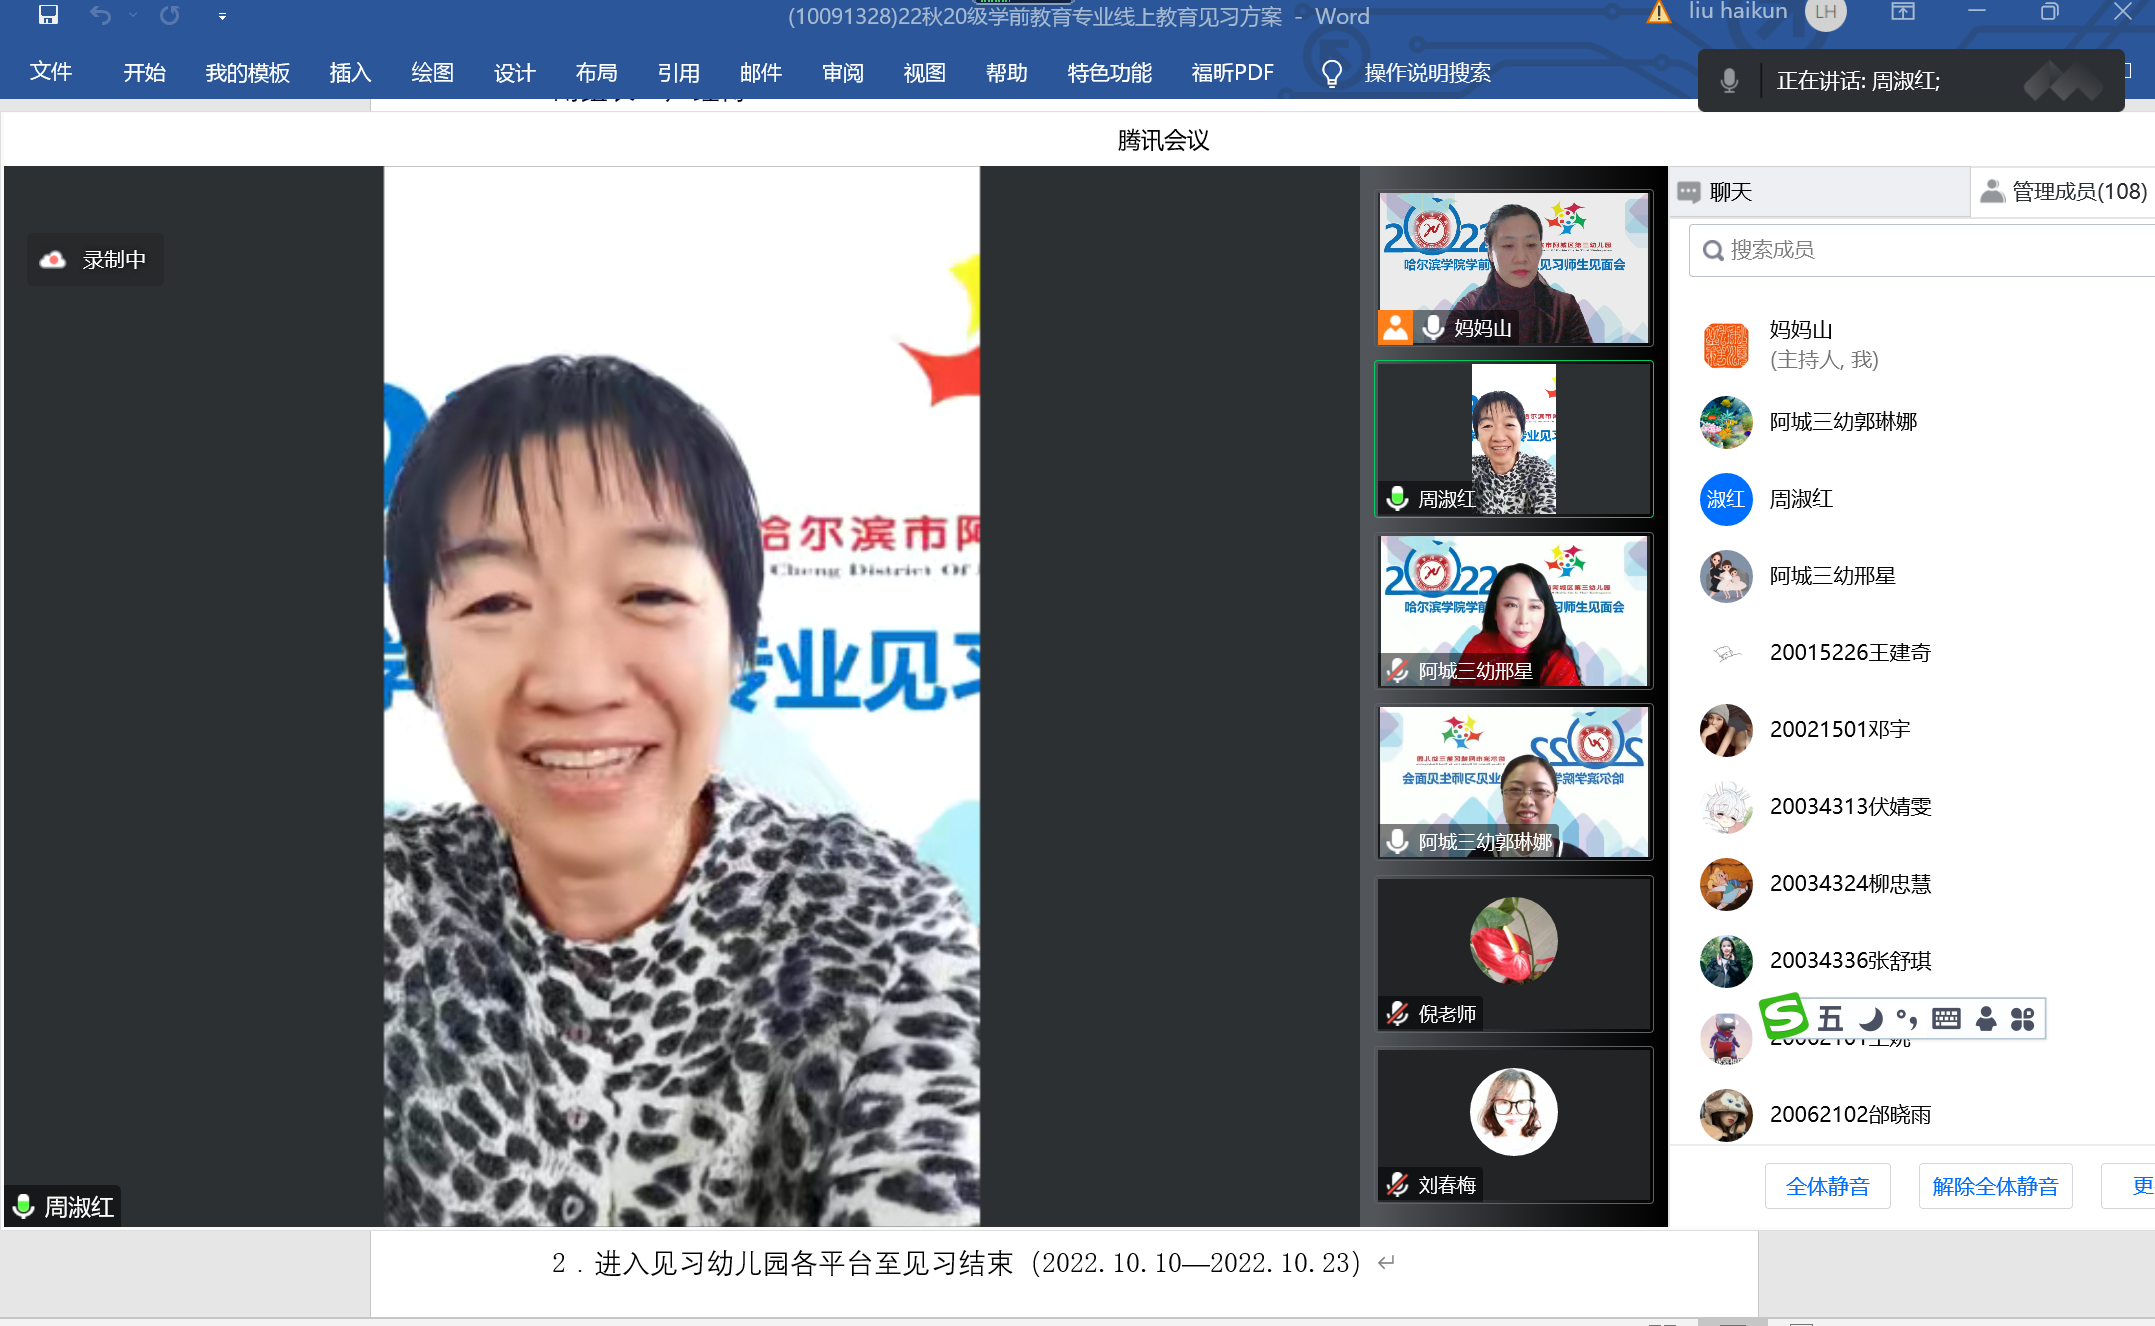Viewport: 2155px width, 1326px height.
Task: Click the 解除全体静音 unmute all button
Action: click(x=1995, y=1186)
